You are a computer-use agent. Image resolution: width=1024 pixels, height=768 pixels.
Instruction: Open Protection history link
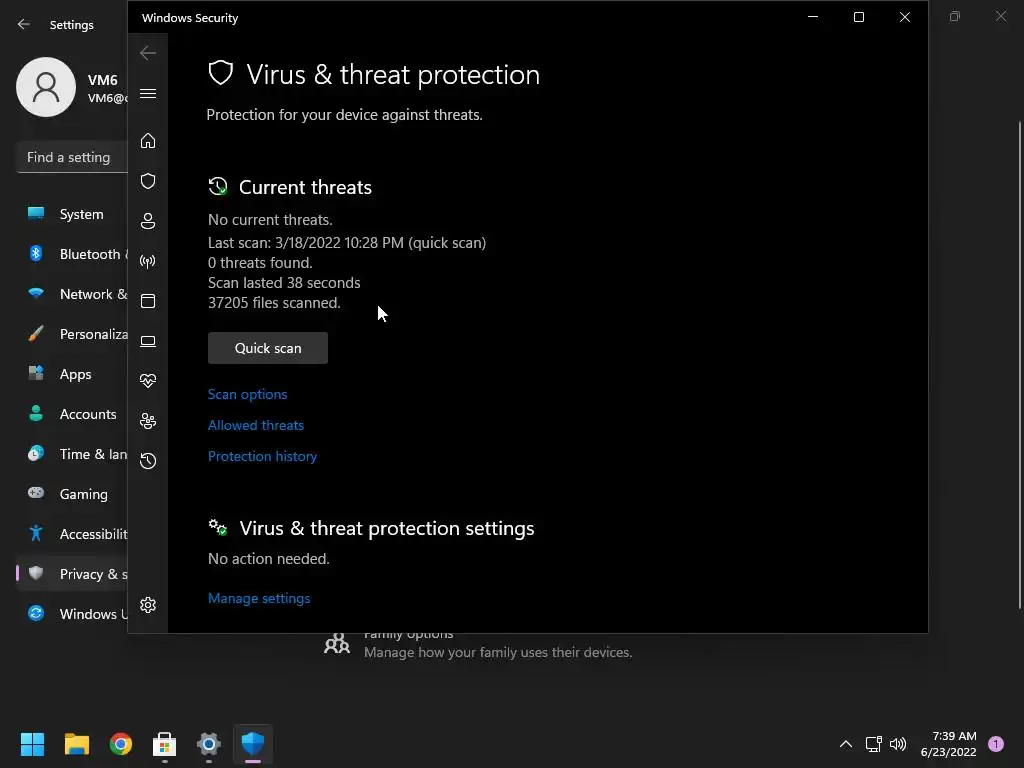click(263, 456)
